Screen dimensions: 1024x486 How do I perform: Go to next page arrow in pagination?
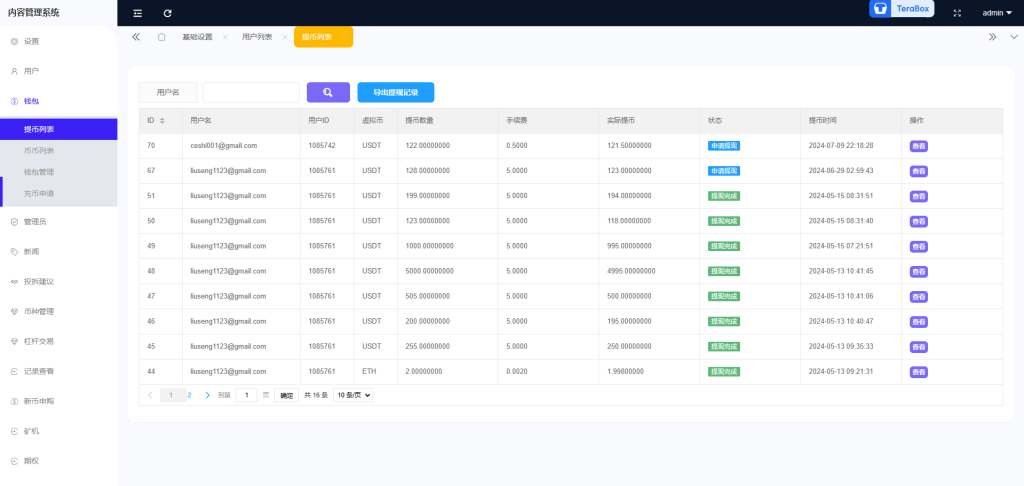point(208,395)
